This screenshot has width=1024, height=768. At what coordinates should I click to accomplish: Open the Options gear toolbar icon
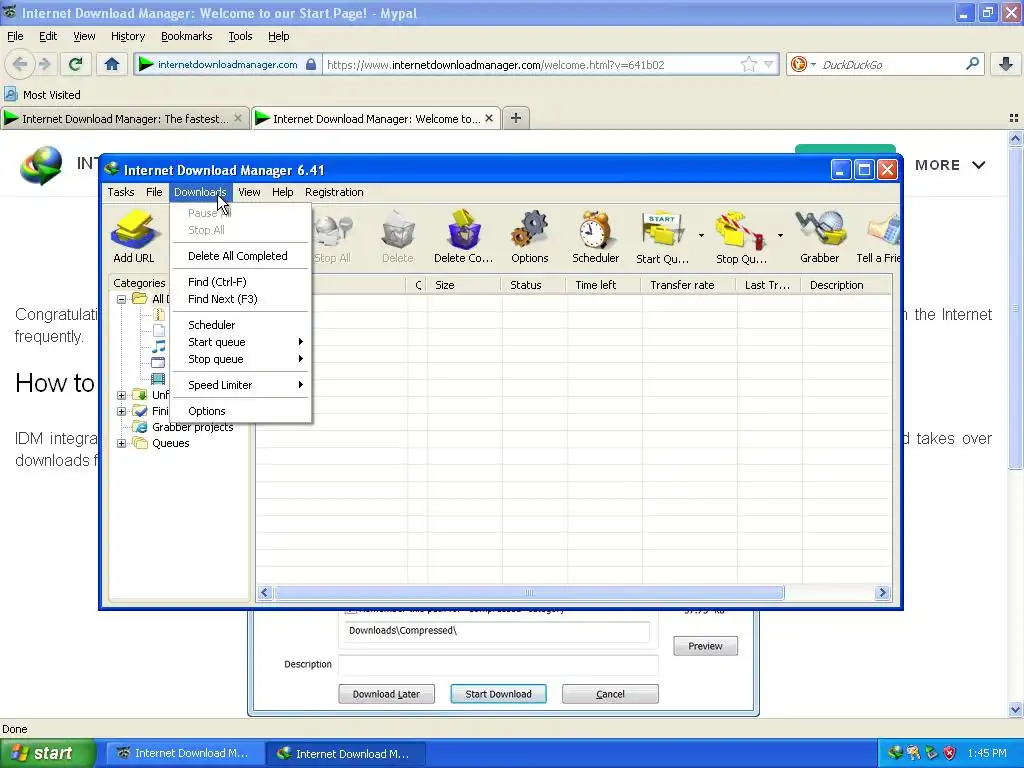[x=530, y=236]
